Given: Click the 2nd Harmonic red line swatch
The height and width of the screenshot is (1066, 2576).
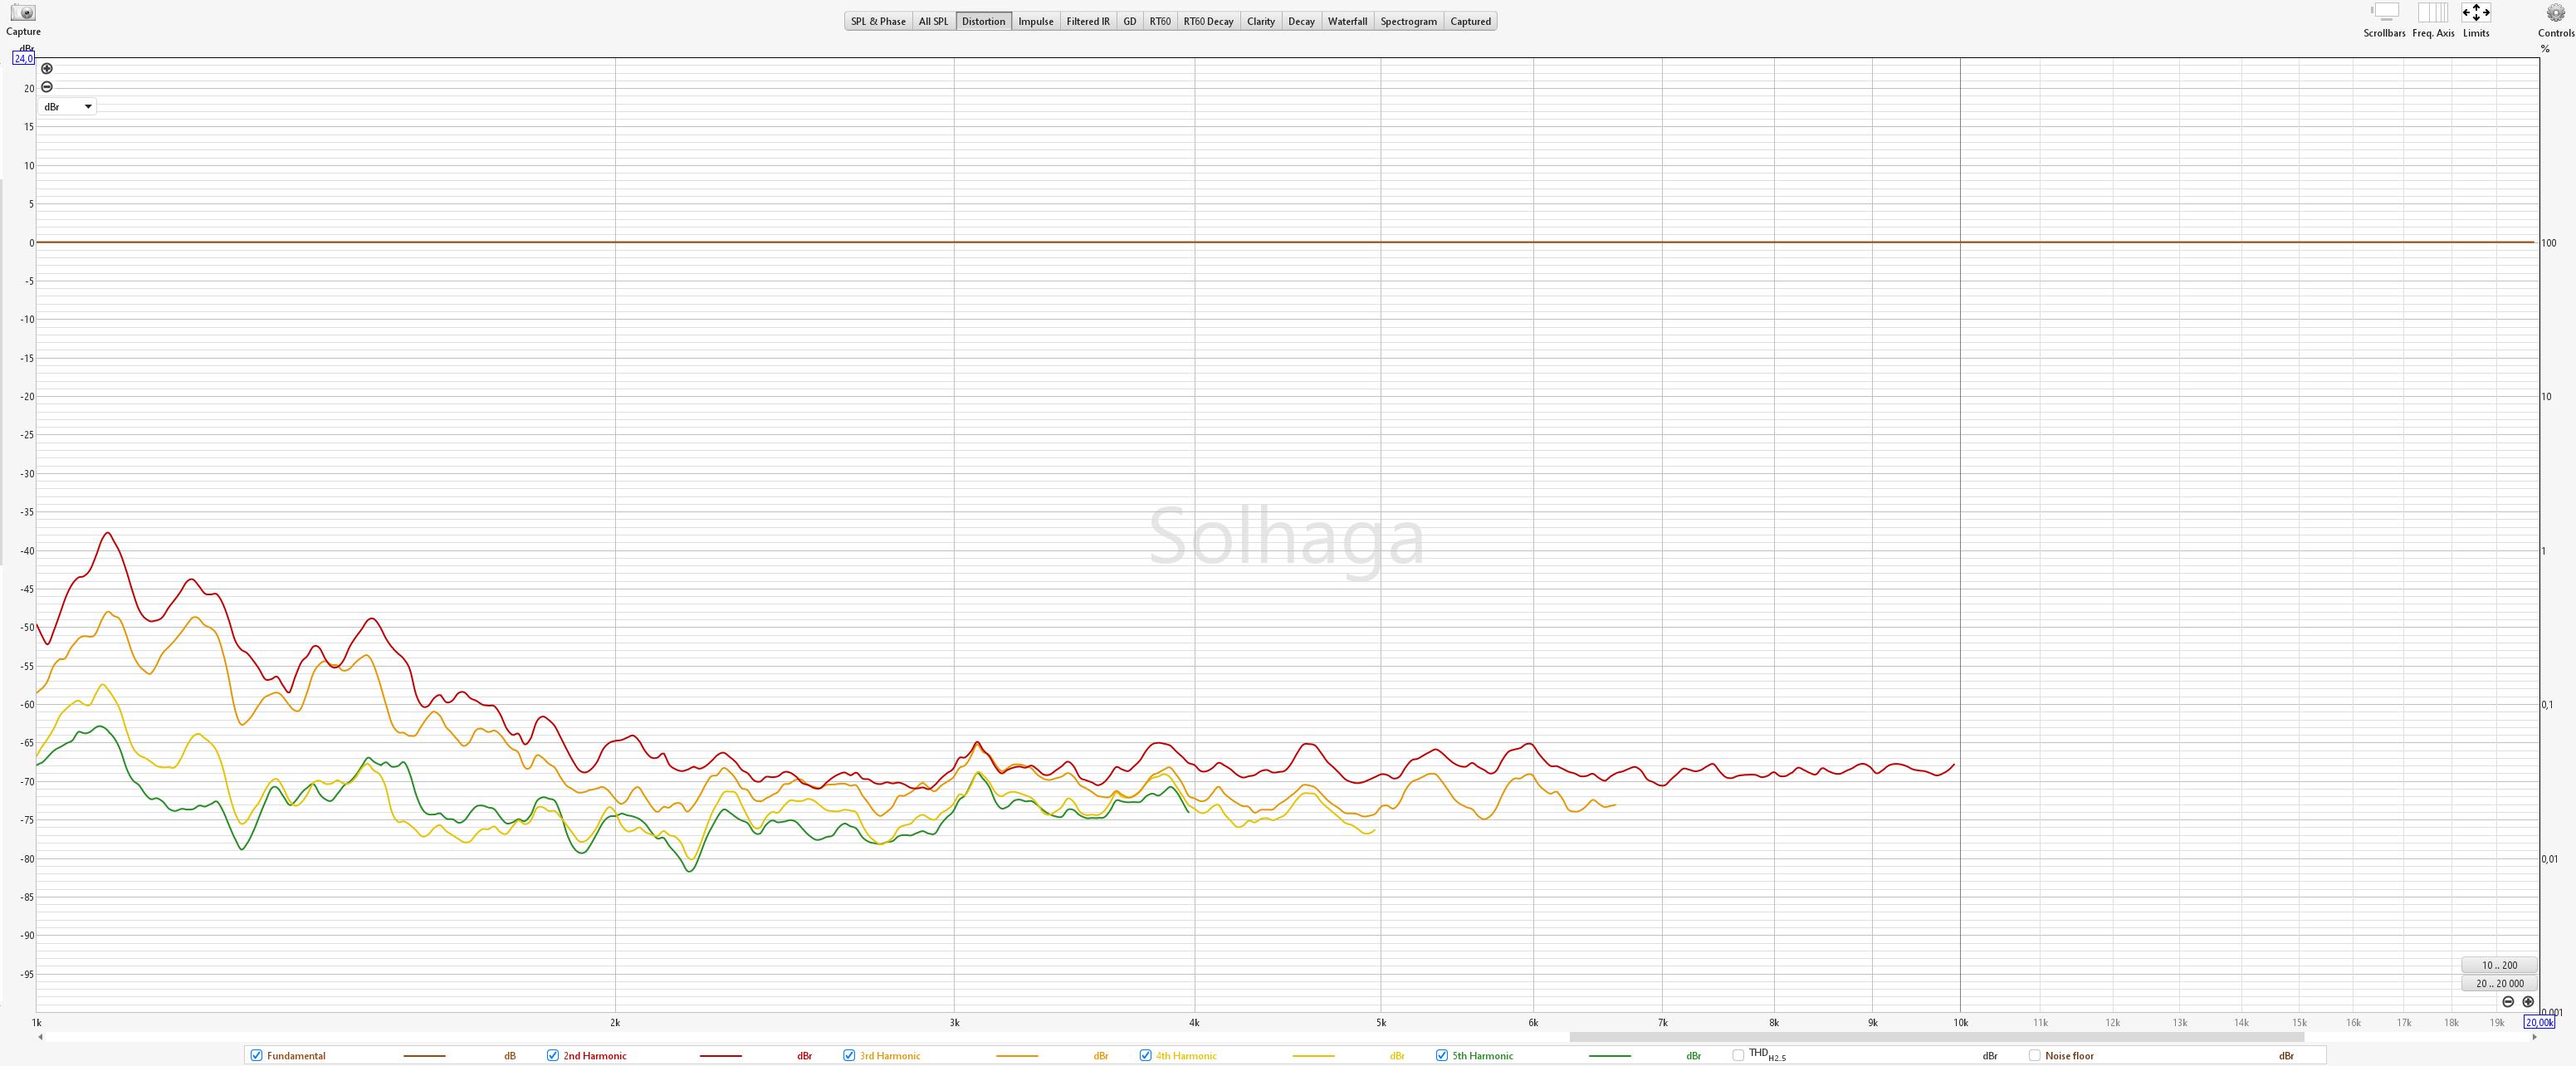Looking at the screenshot, I should (x=720, y=1056).
